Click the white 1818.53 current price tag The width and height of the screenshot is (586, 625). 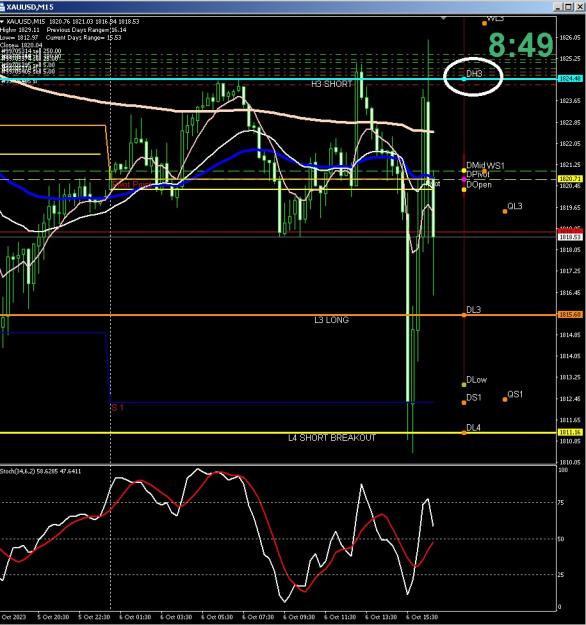click(x=570, y=237)
